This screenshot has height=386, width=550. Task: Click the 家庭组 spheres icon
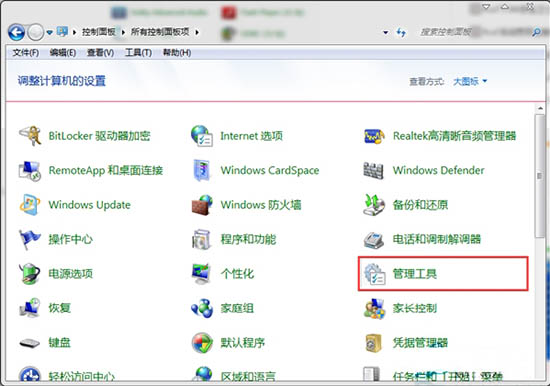(202, 308)
